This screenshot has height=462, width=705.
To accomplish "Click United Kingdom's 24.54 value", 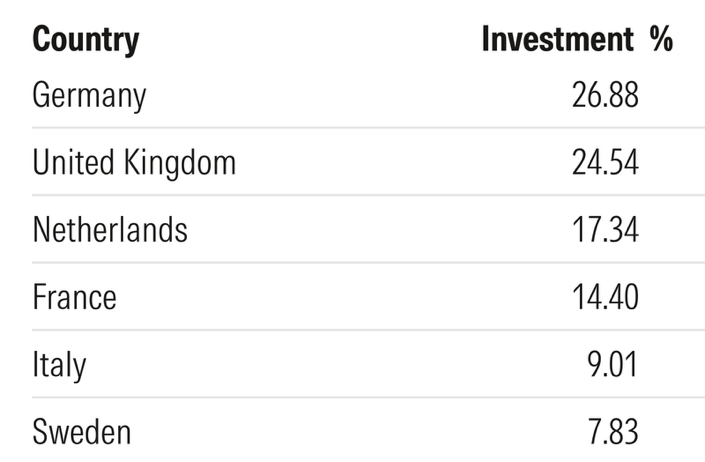I will point(605,162).
